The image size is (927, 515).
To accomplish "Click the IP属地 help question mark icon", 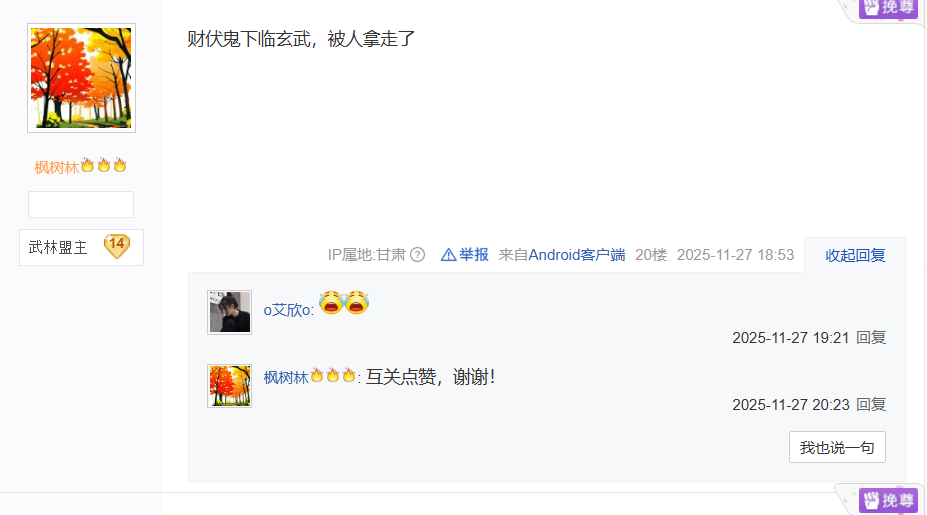I will click(x=417, y=255).
